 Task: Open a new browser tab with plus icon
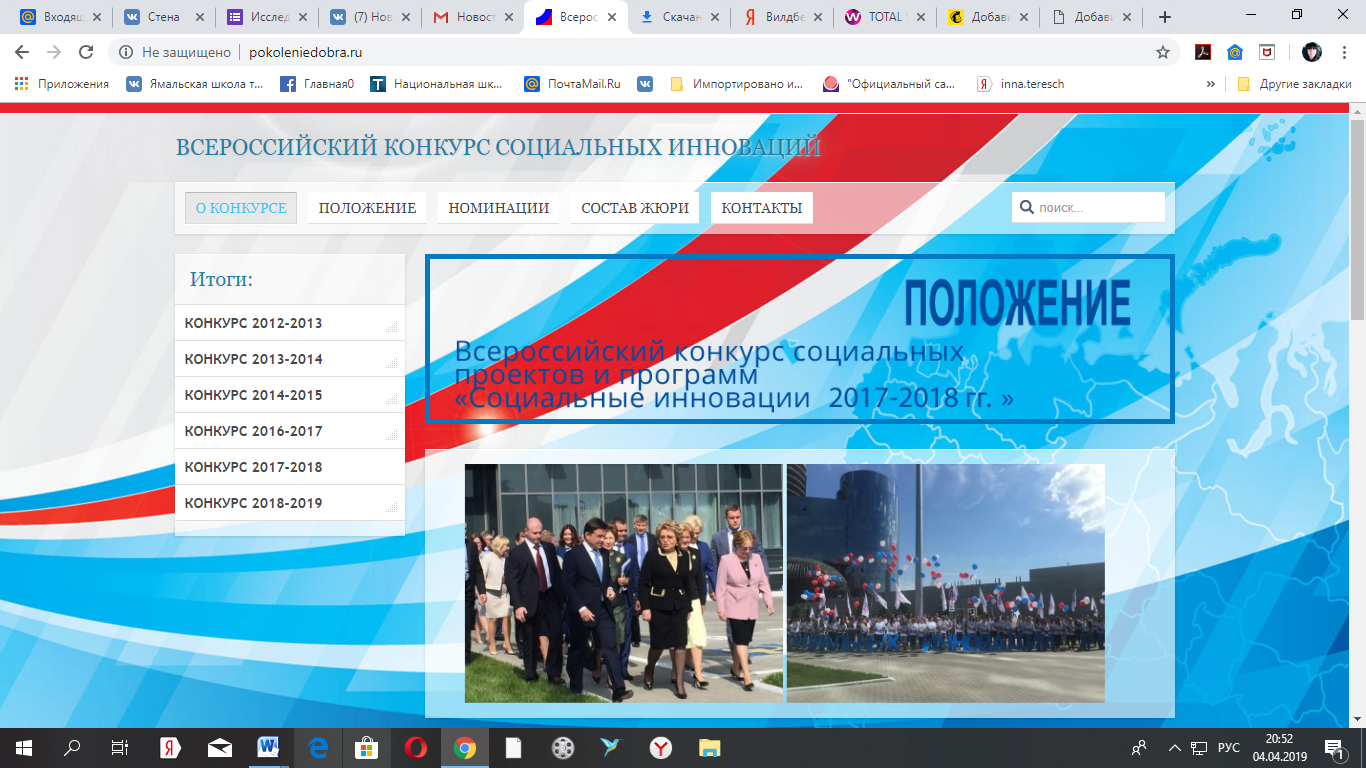(1164, 17)
